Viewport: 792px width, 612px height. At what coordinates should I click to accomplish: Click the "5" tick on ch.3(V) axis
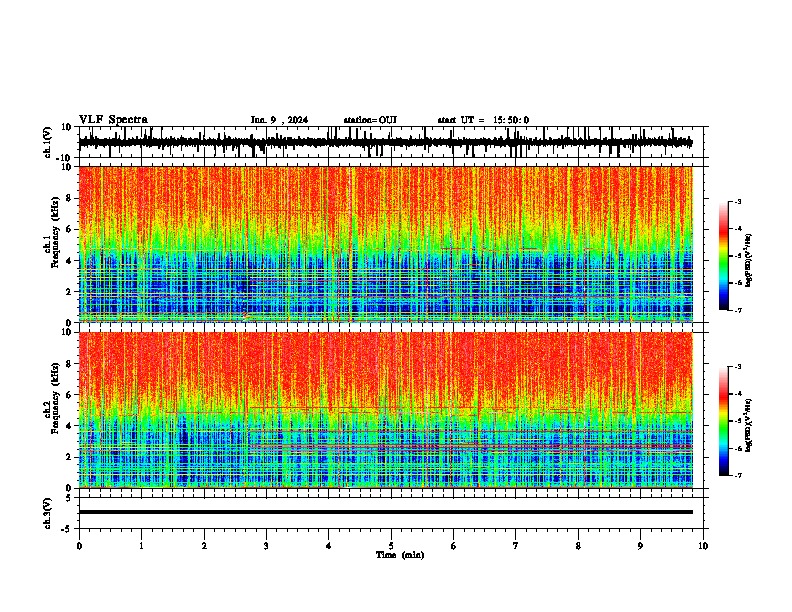(70, 498)
